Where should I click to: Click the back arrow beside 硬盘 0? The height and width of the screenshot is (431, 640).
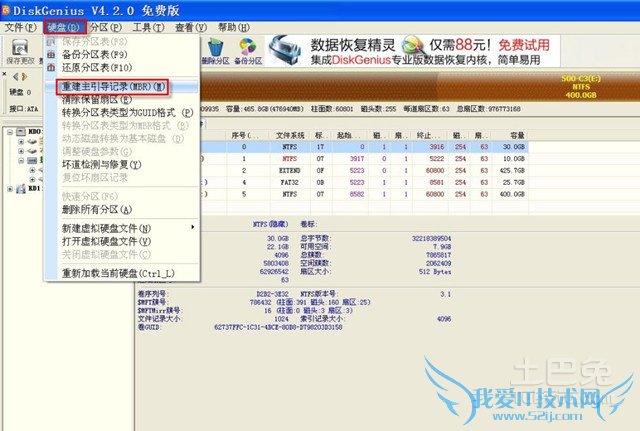pos(16,76)
